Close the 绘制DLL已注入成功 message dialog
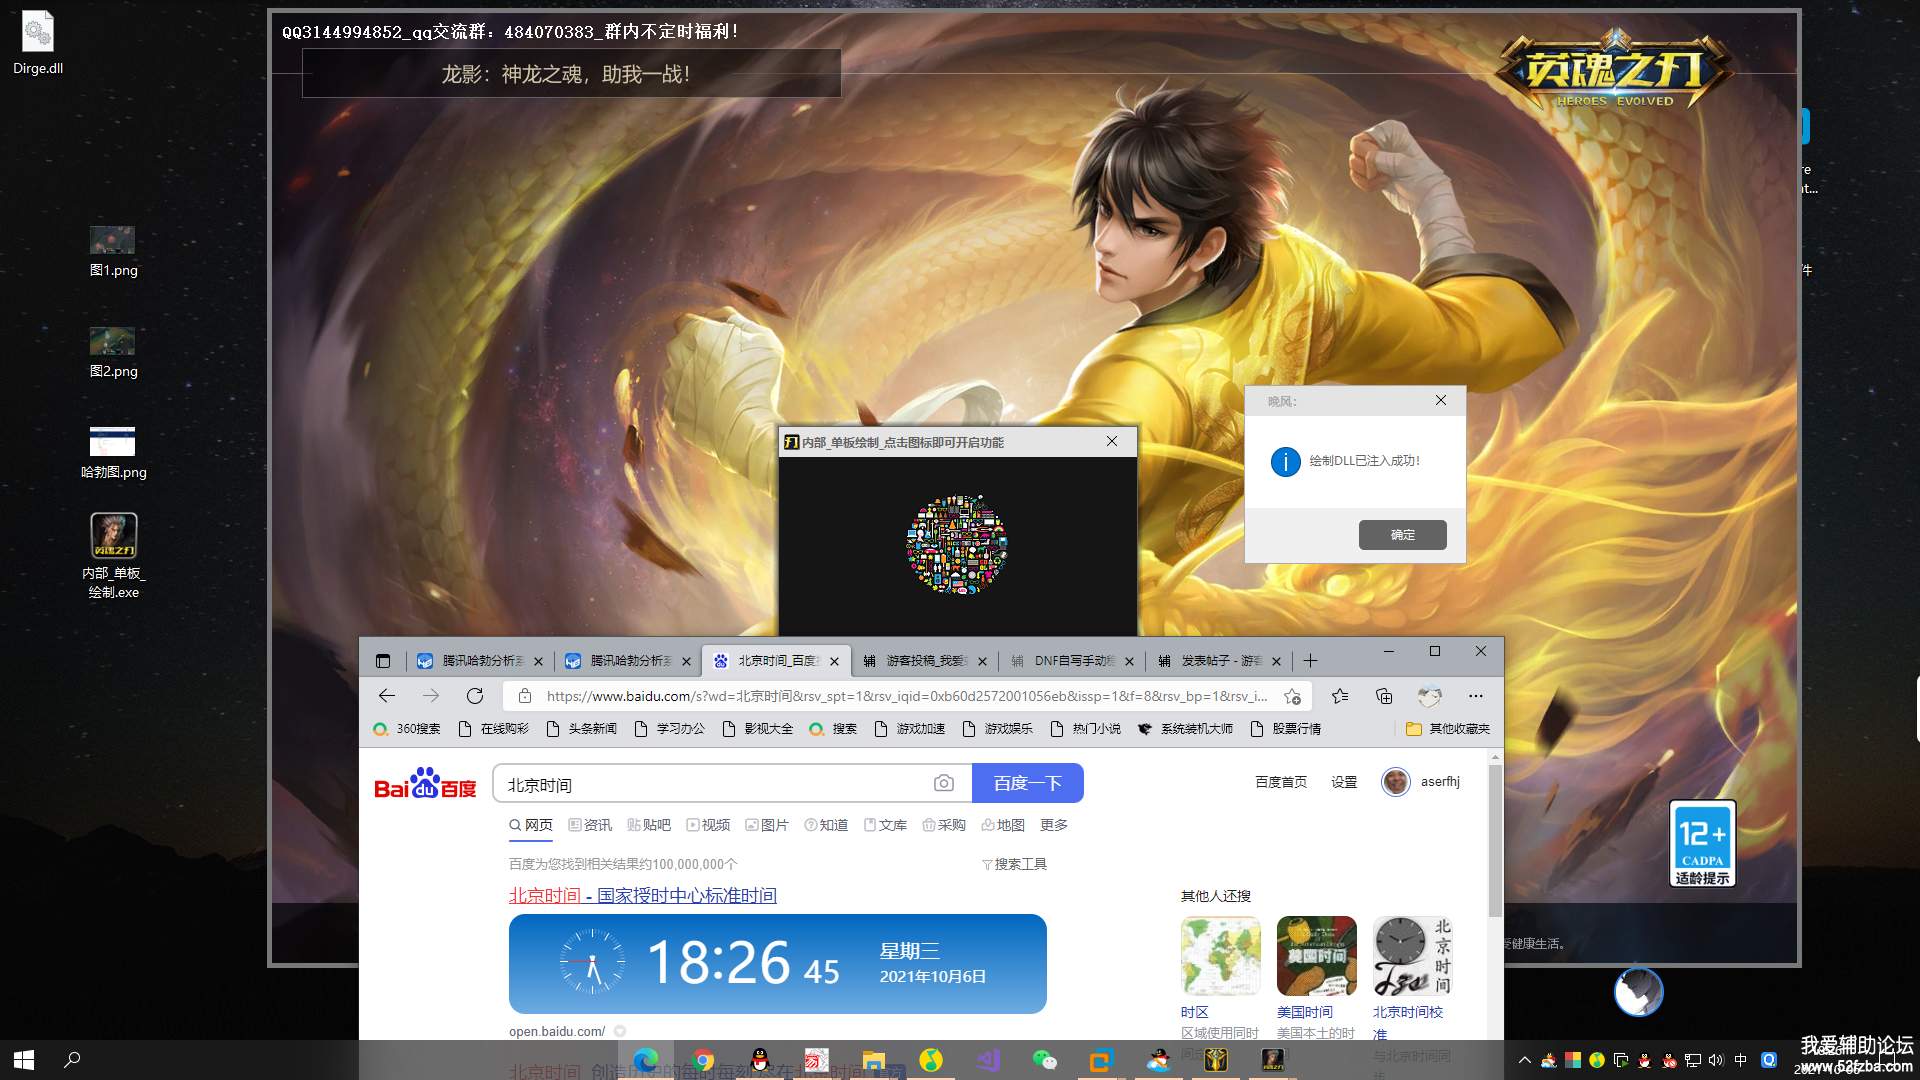 1441,400
